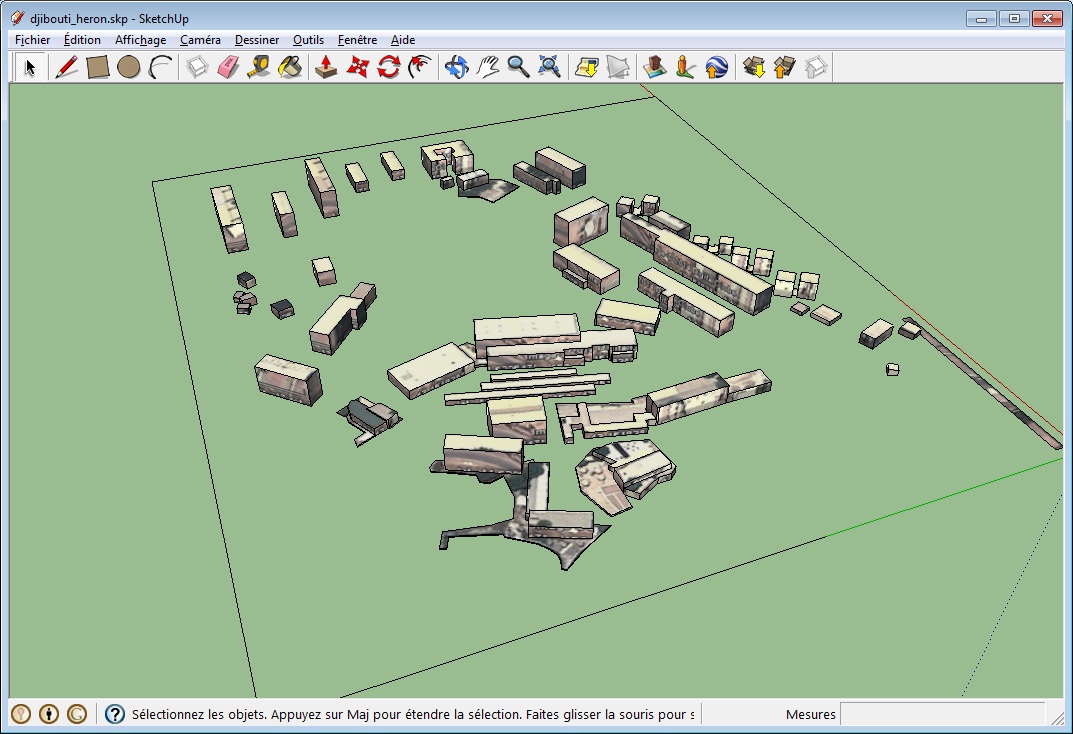Click the Preview in Google Earth icon
The height and width of the screenshot is (734, 1073).
point(716,67)
